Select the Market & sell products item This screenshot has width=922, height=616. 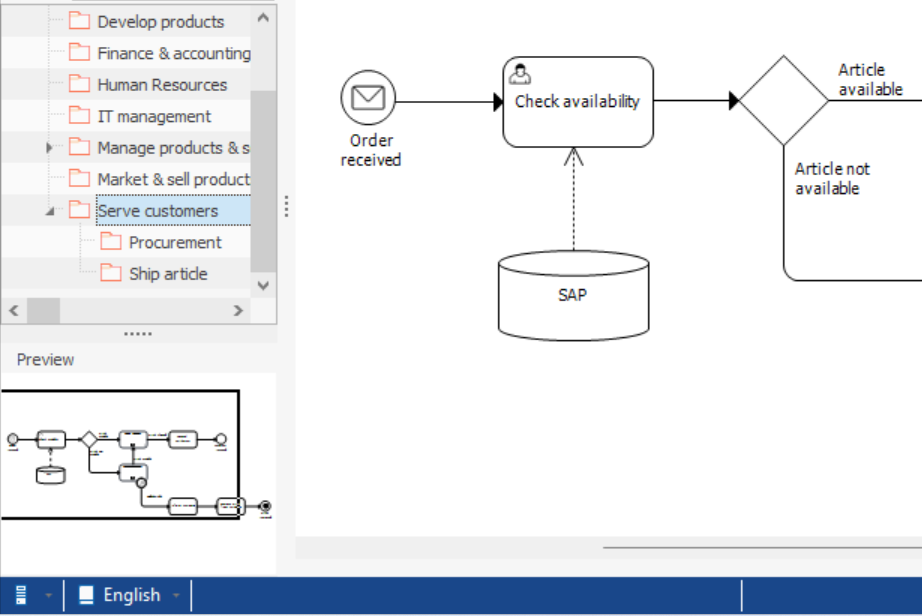(173, 179)
